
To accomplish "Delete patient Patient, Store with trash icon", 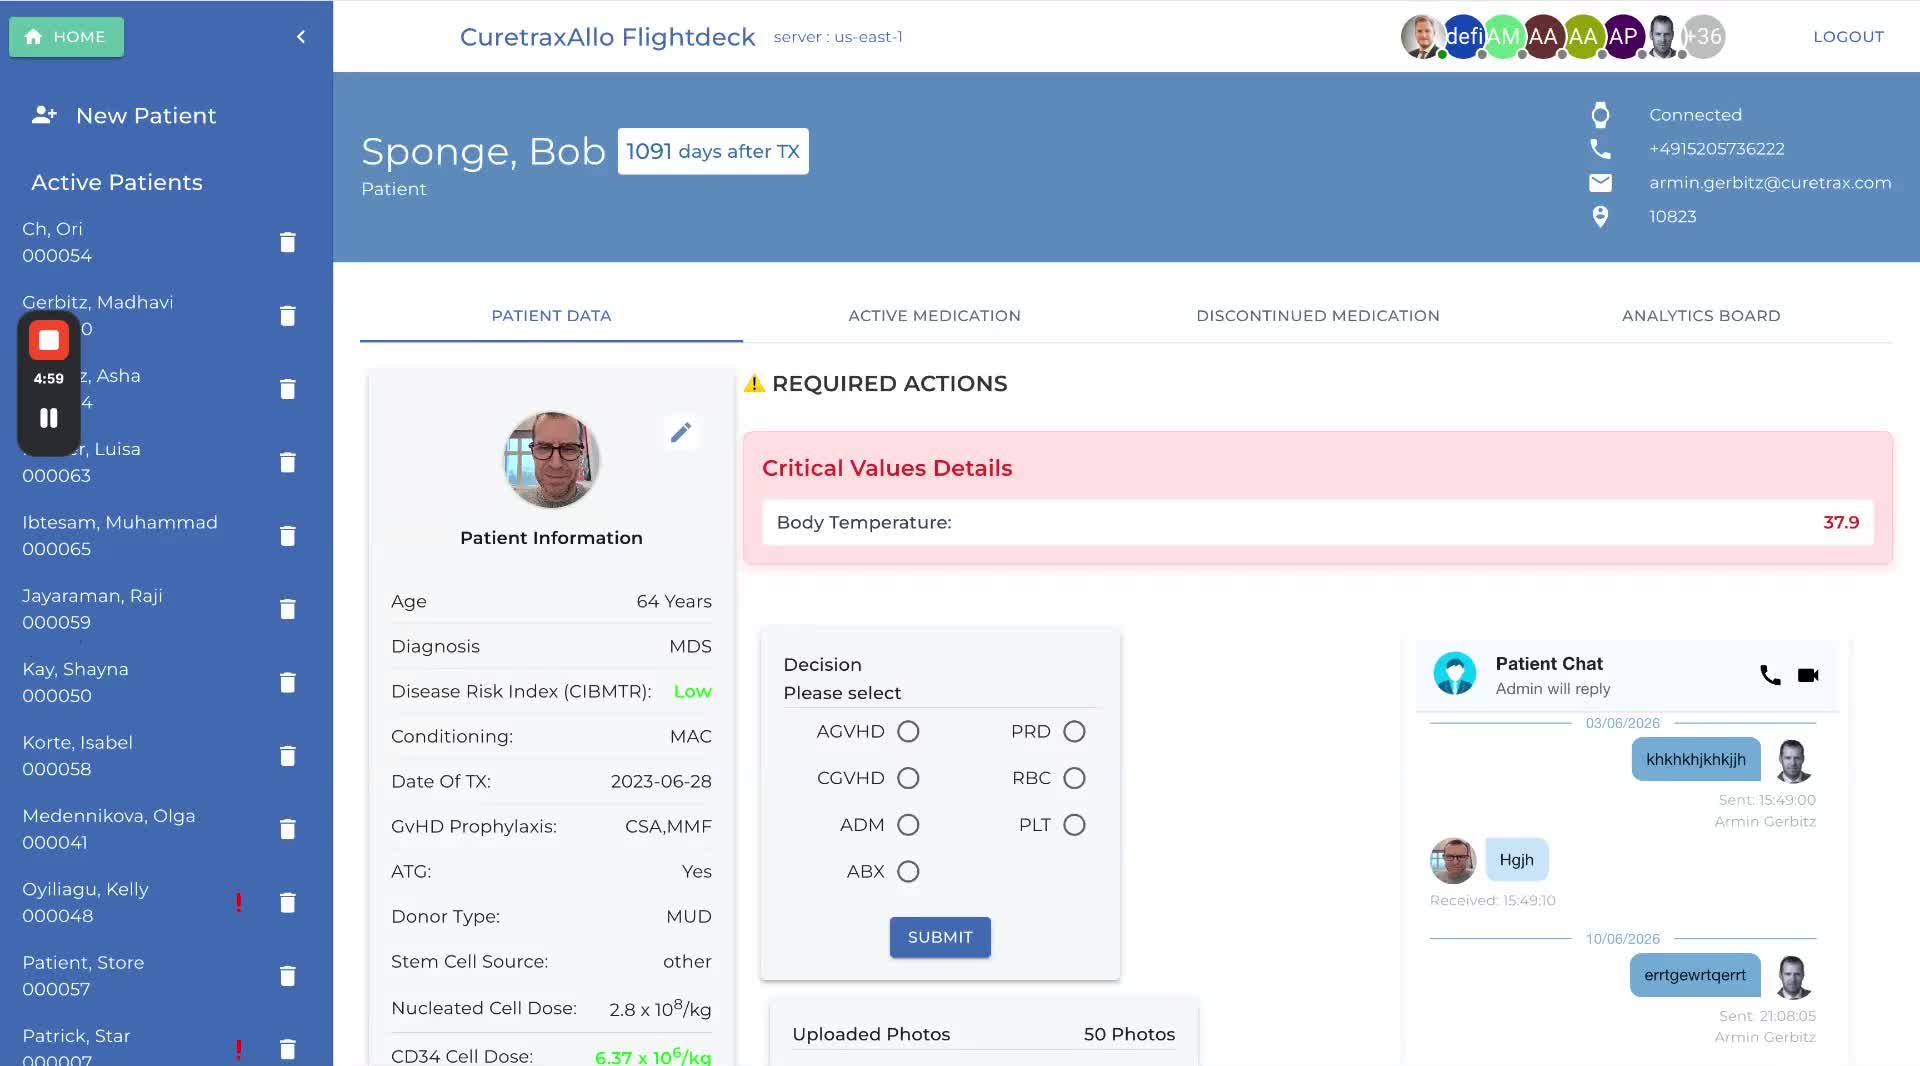I will click(x=288, y=976).
